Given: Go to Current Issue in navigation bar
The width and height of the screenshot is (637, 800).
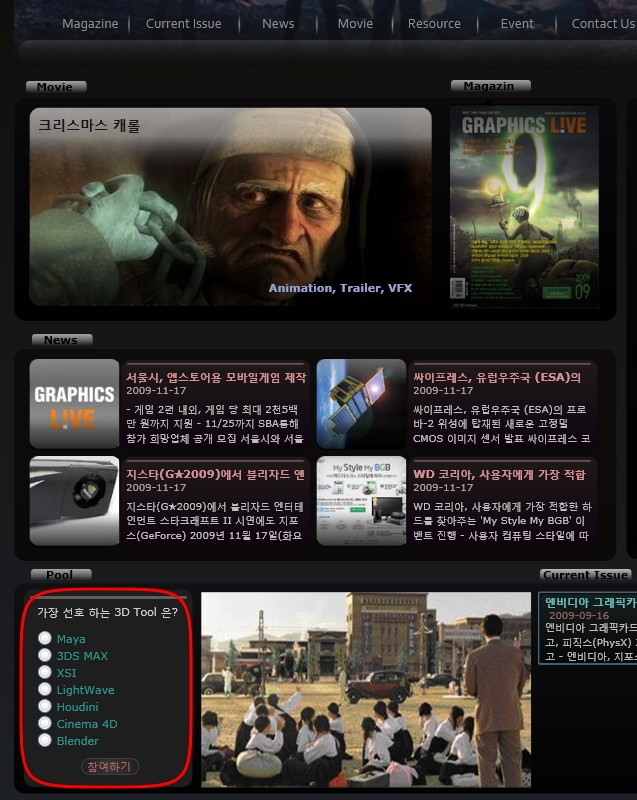Looking at the screenshot, I should click(x=184, y=24).
